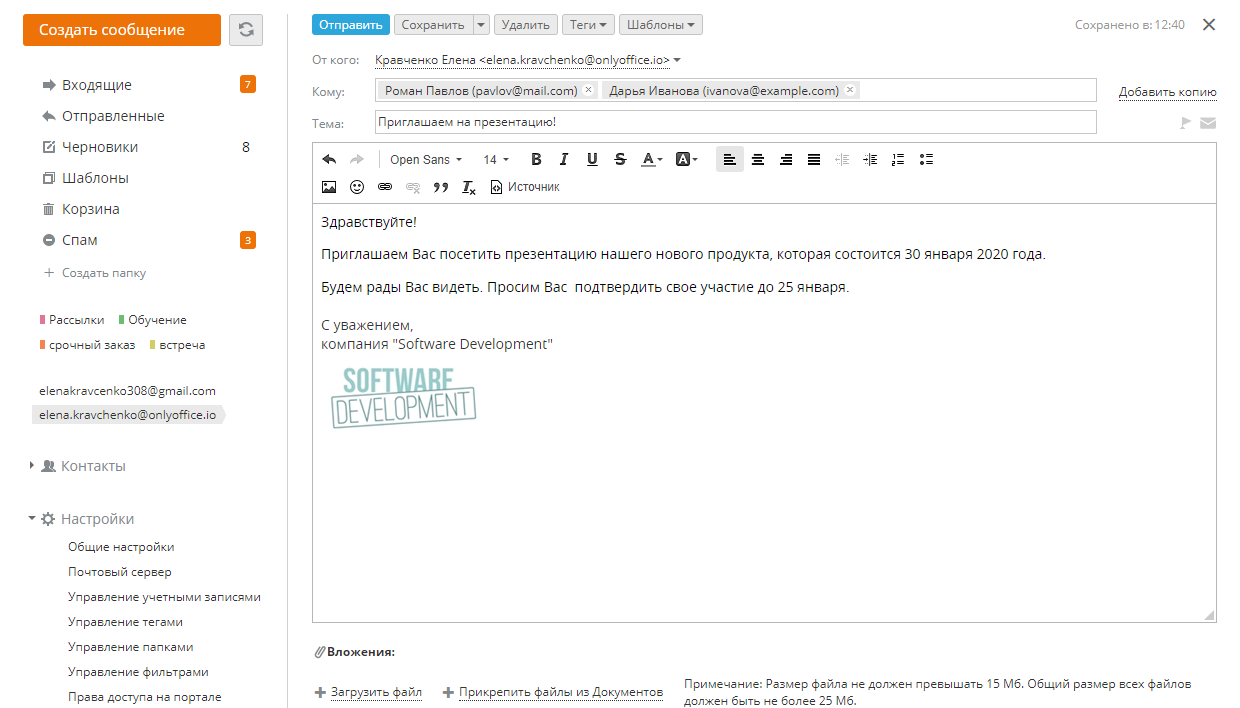
Task: Mark message as important with flag
Action: (1186, 123)
